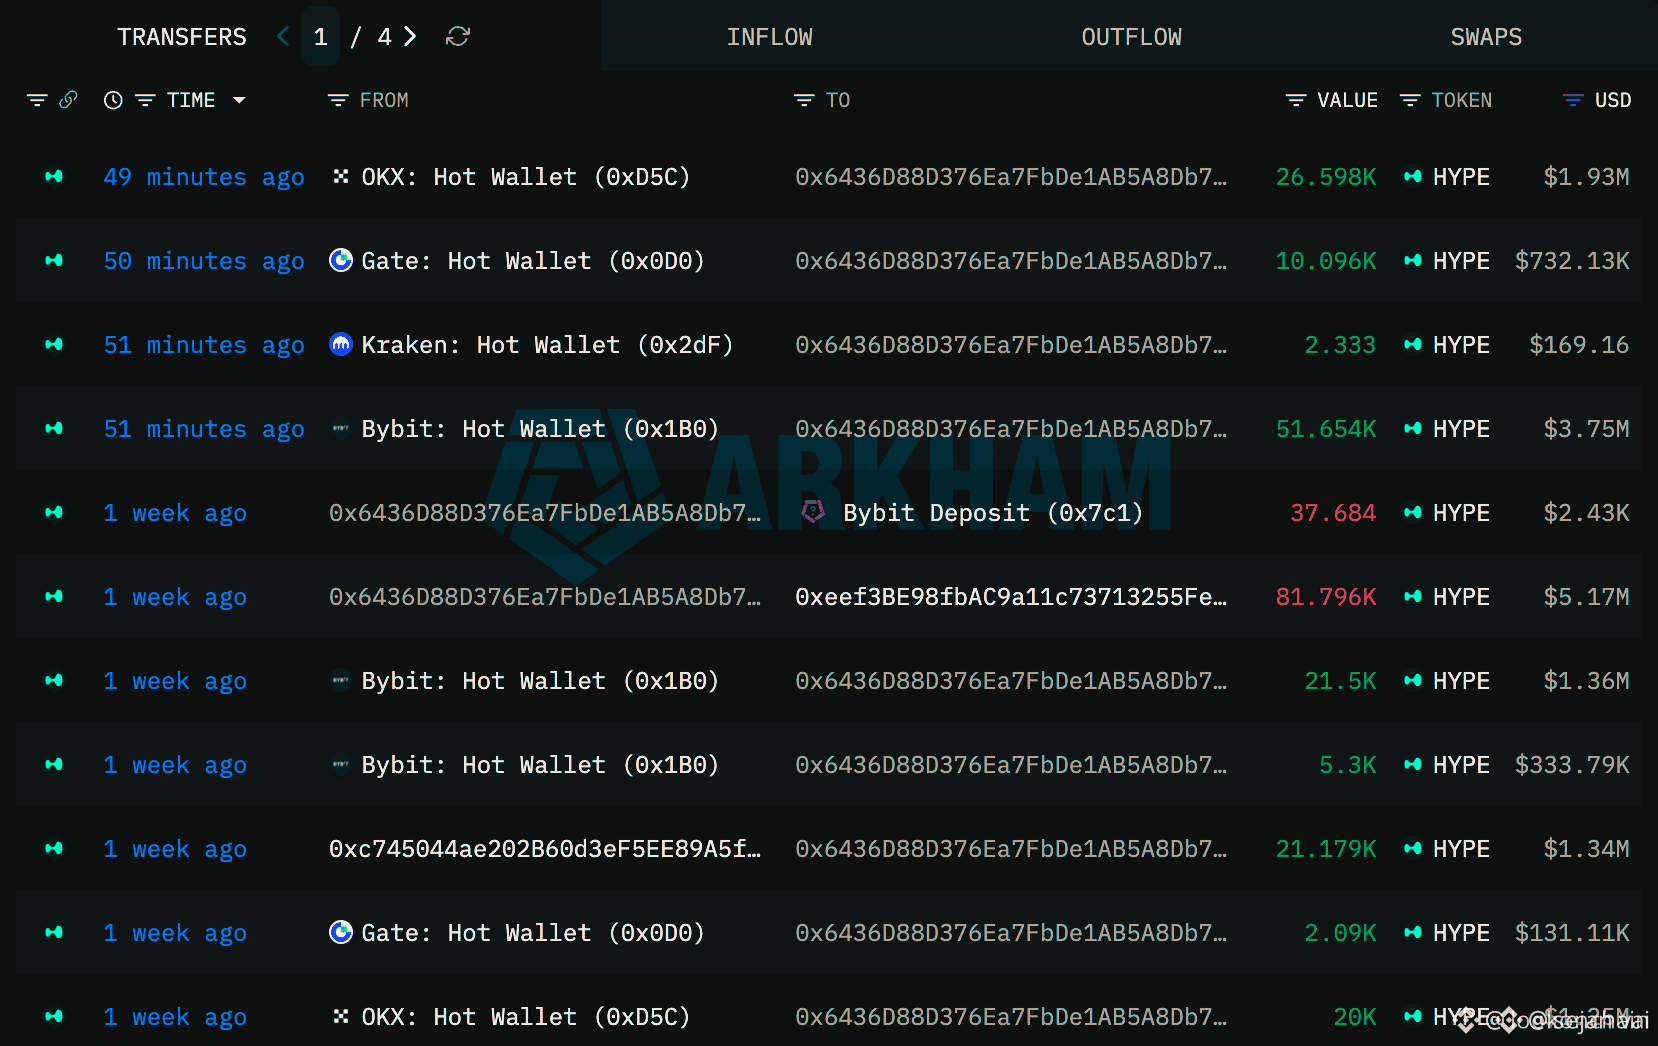Open the Gate Hot Wallet sender from 50 minutes ago

pyautogui.click(x=533, y=261)
